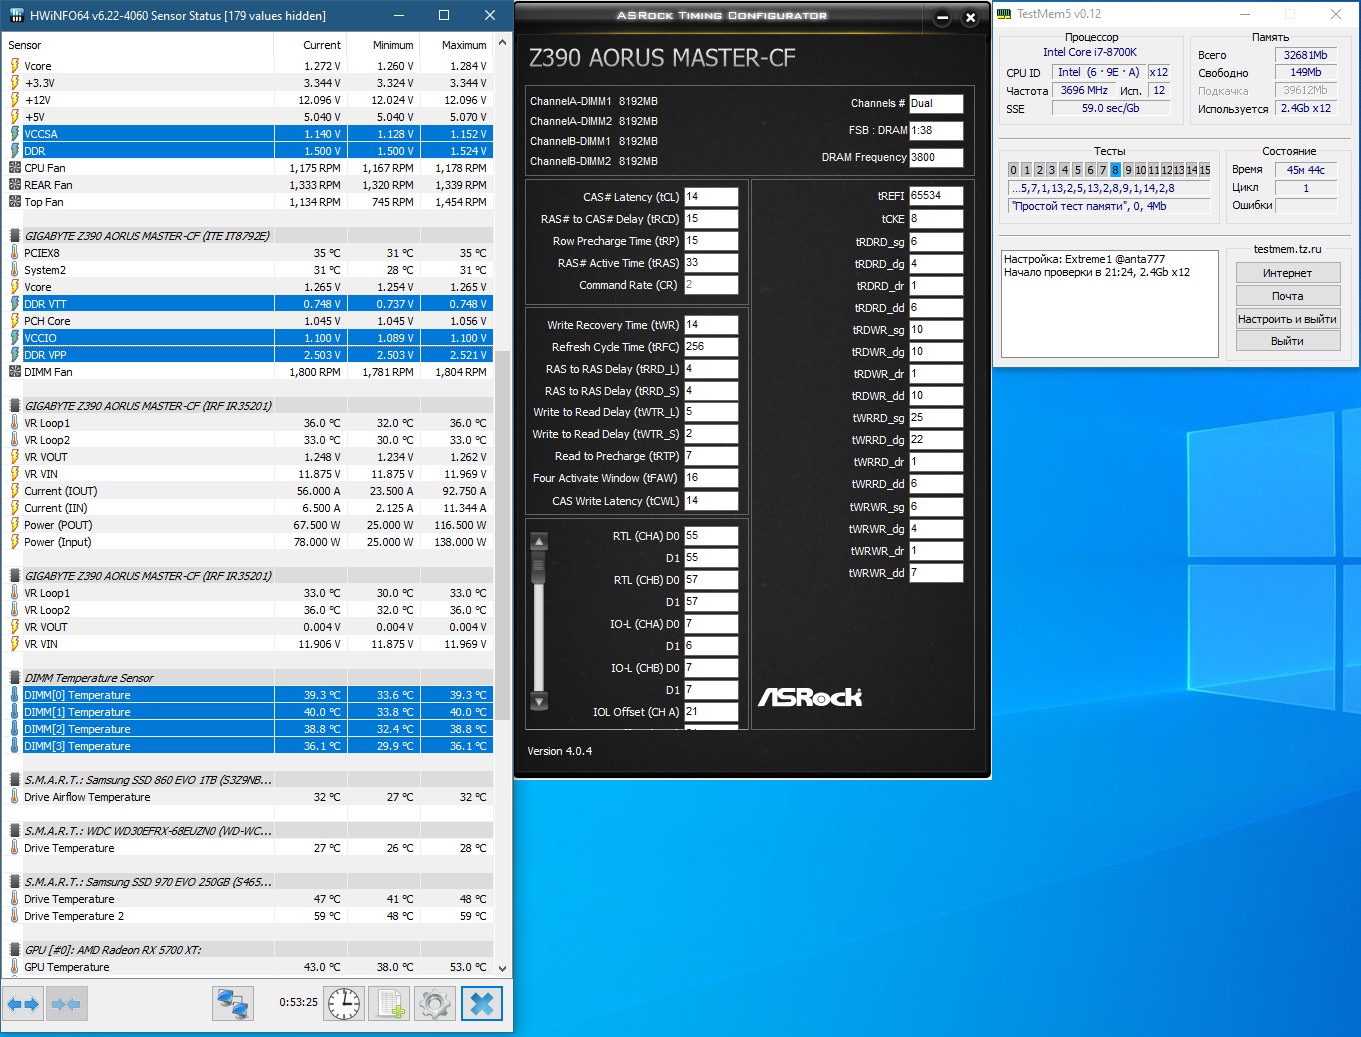Click the CAS# Latency (tCL) value field
Viewport: 1361px width, 1037px height.
coord(711,197)
